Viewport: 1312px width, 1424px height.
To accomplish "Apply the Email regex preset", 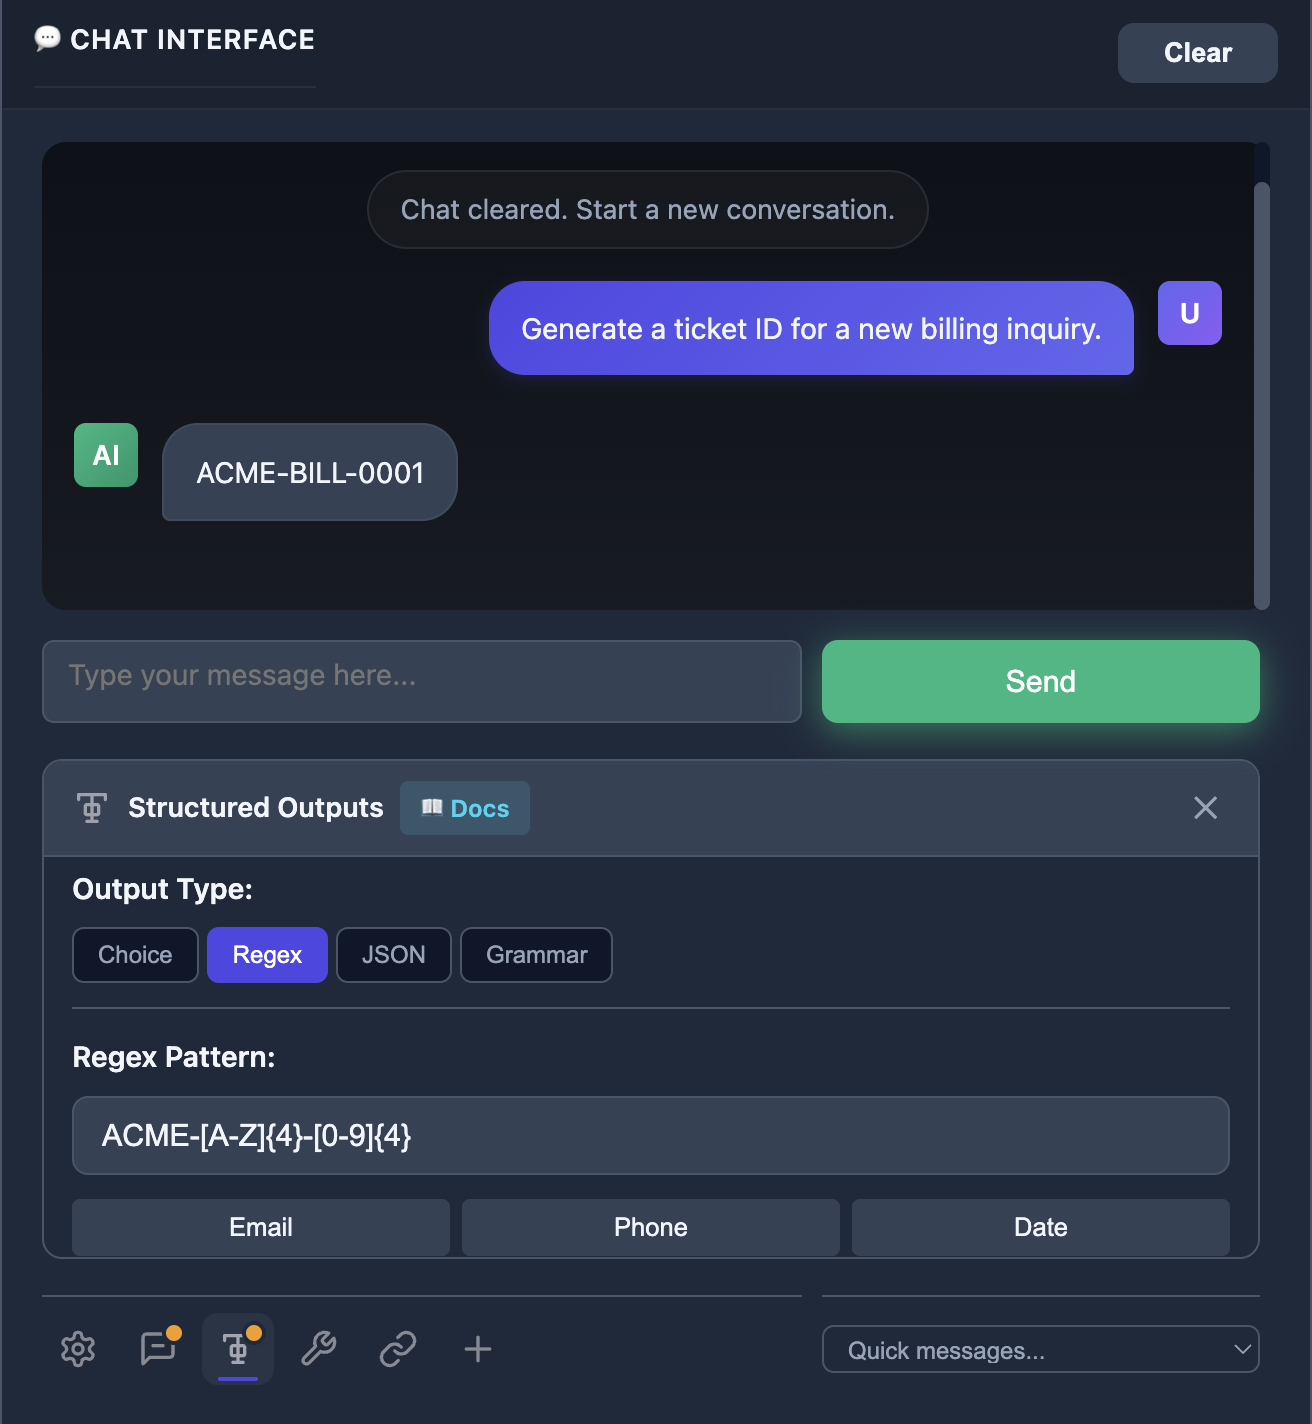I will click(261, 1227).
